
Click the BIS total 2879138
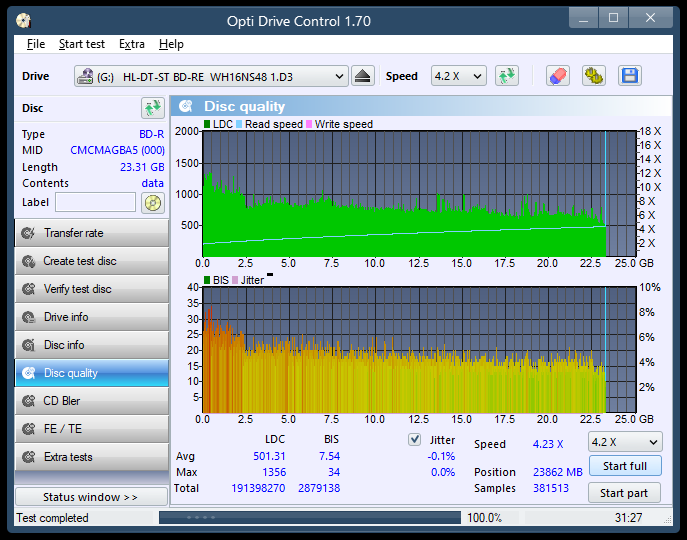[319, 488]
